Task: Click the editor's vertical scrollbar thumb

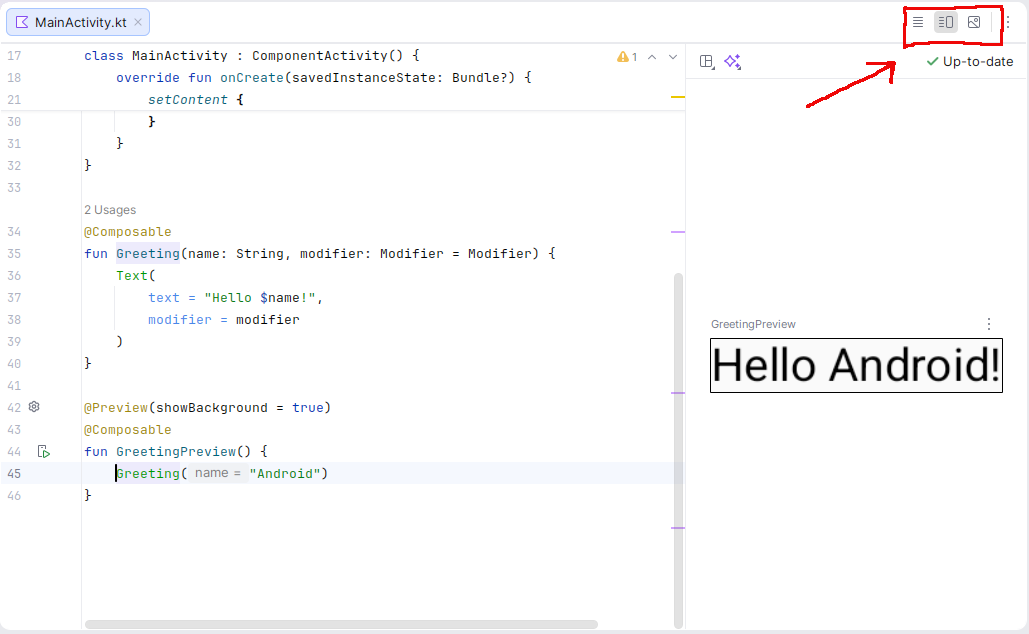Action: tap(679, 450)
